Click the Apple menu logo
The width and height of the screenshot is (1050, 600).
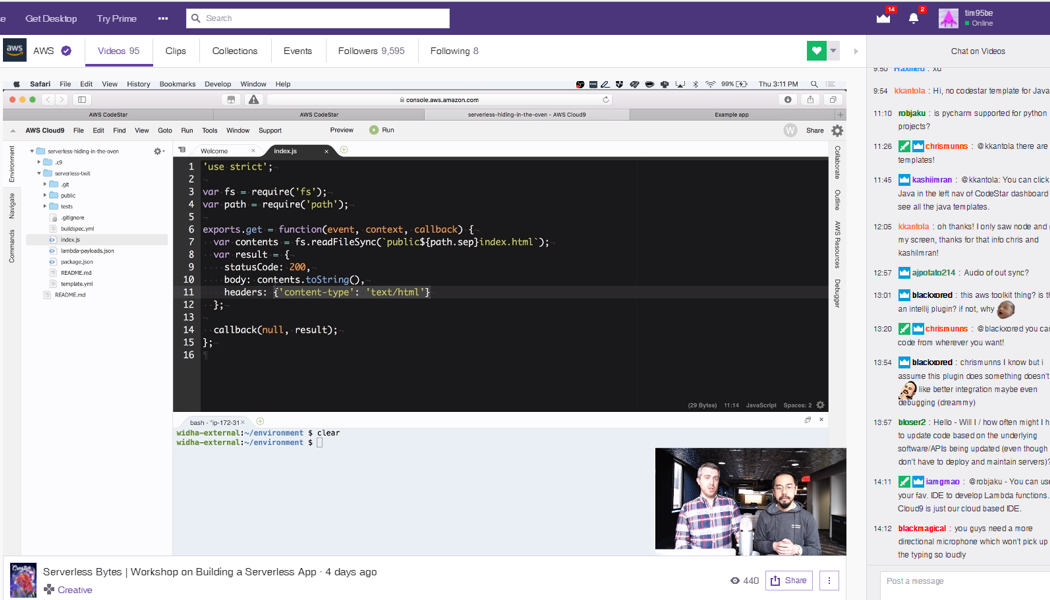coord(17,84)
